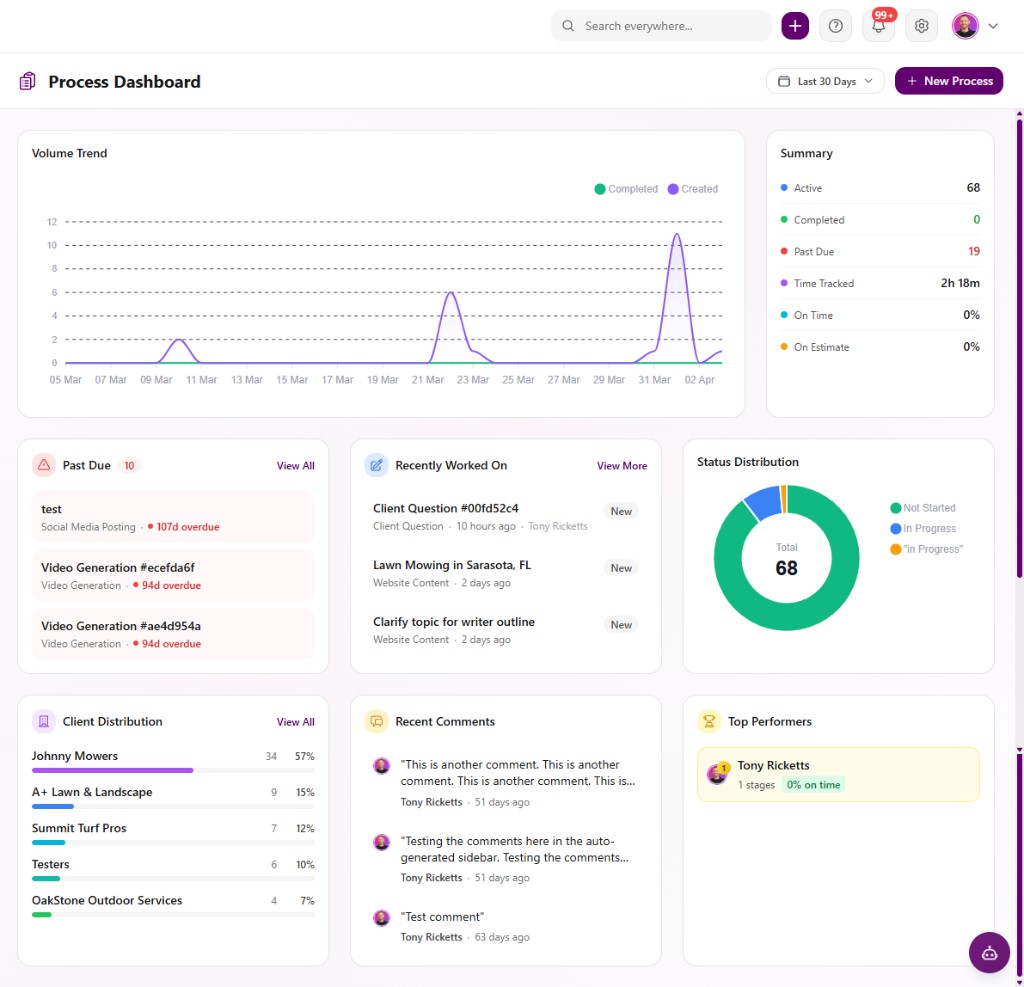Click the Search everywhere field
The image size is (1024, 987).
click(660, 26)
